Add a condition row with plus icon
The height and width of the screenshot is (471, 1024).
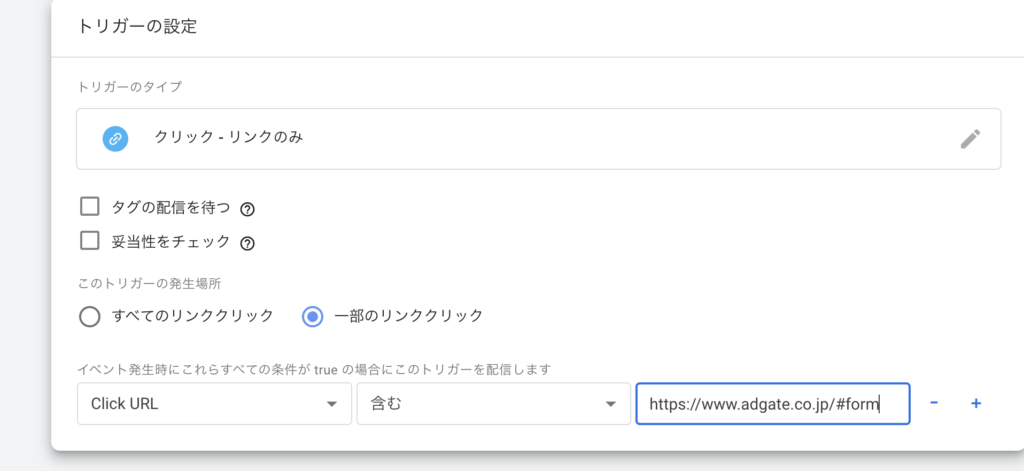[976, 404]
